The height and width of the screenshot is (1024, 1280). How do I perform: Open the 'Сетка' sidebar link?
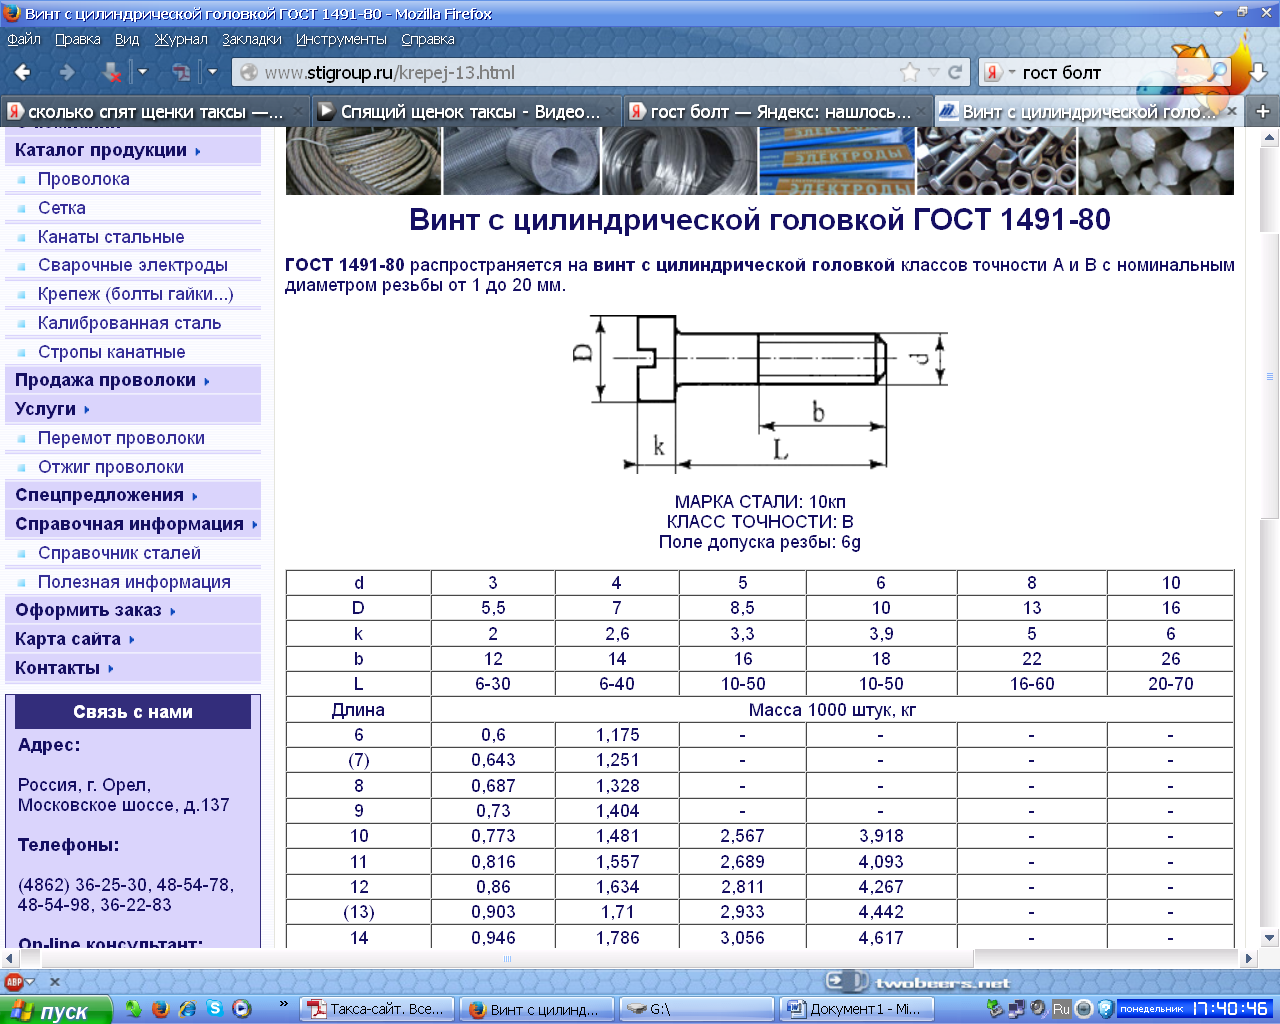[x=62, y=208]
